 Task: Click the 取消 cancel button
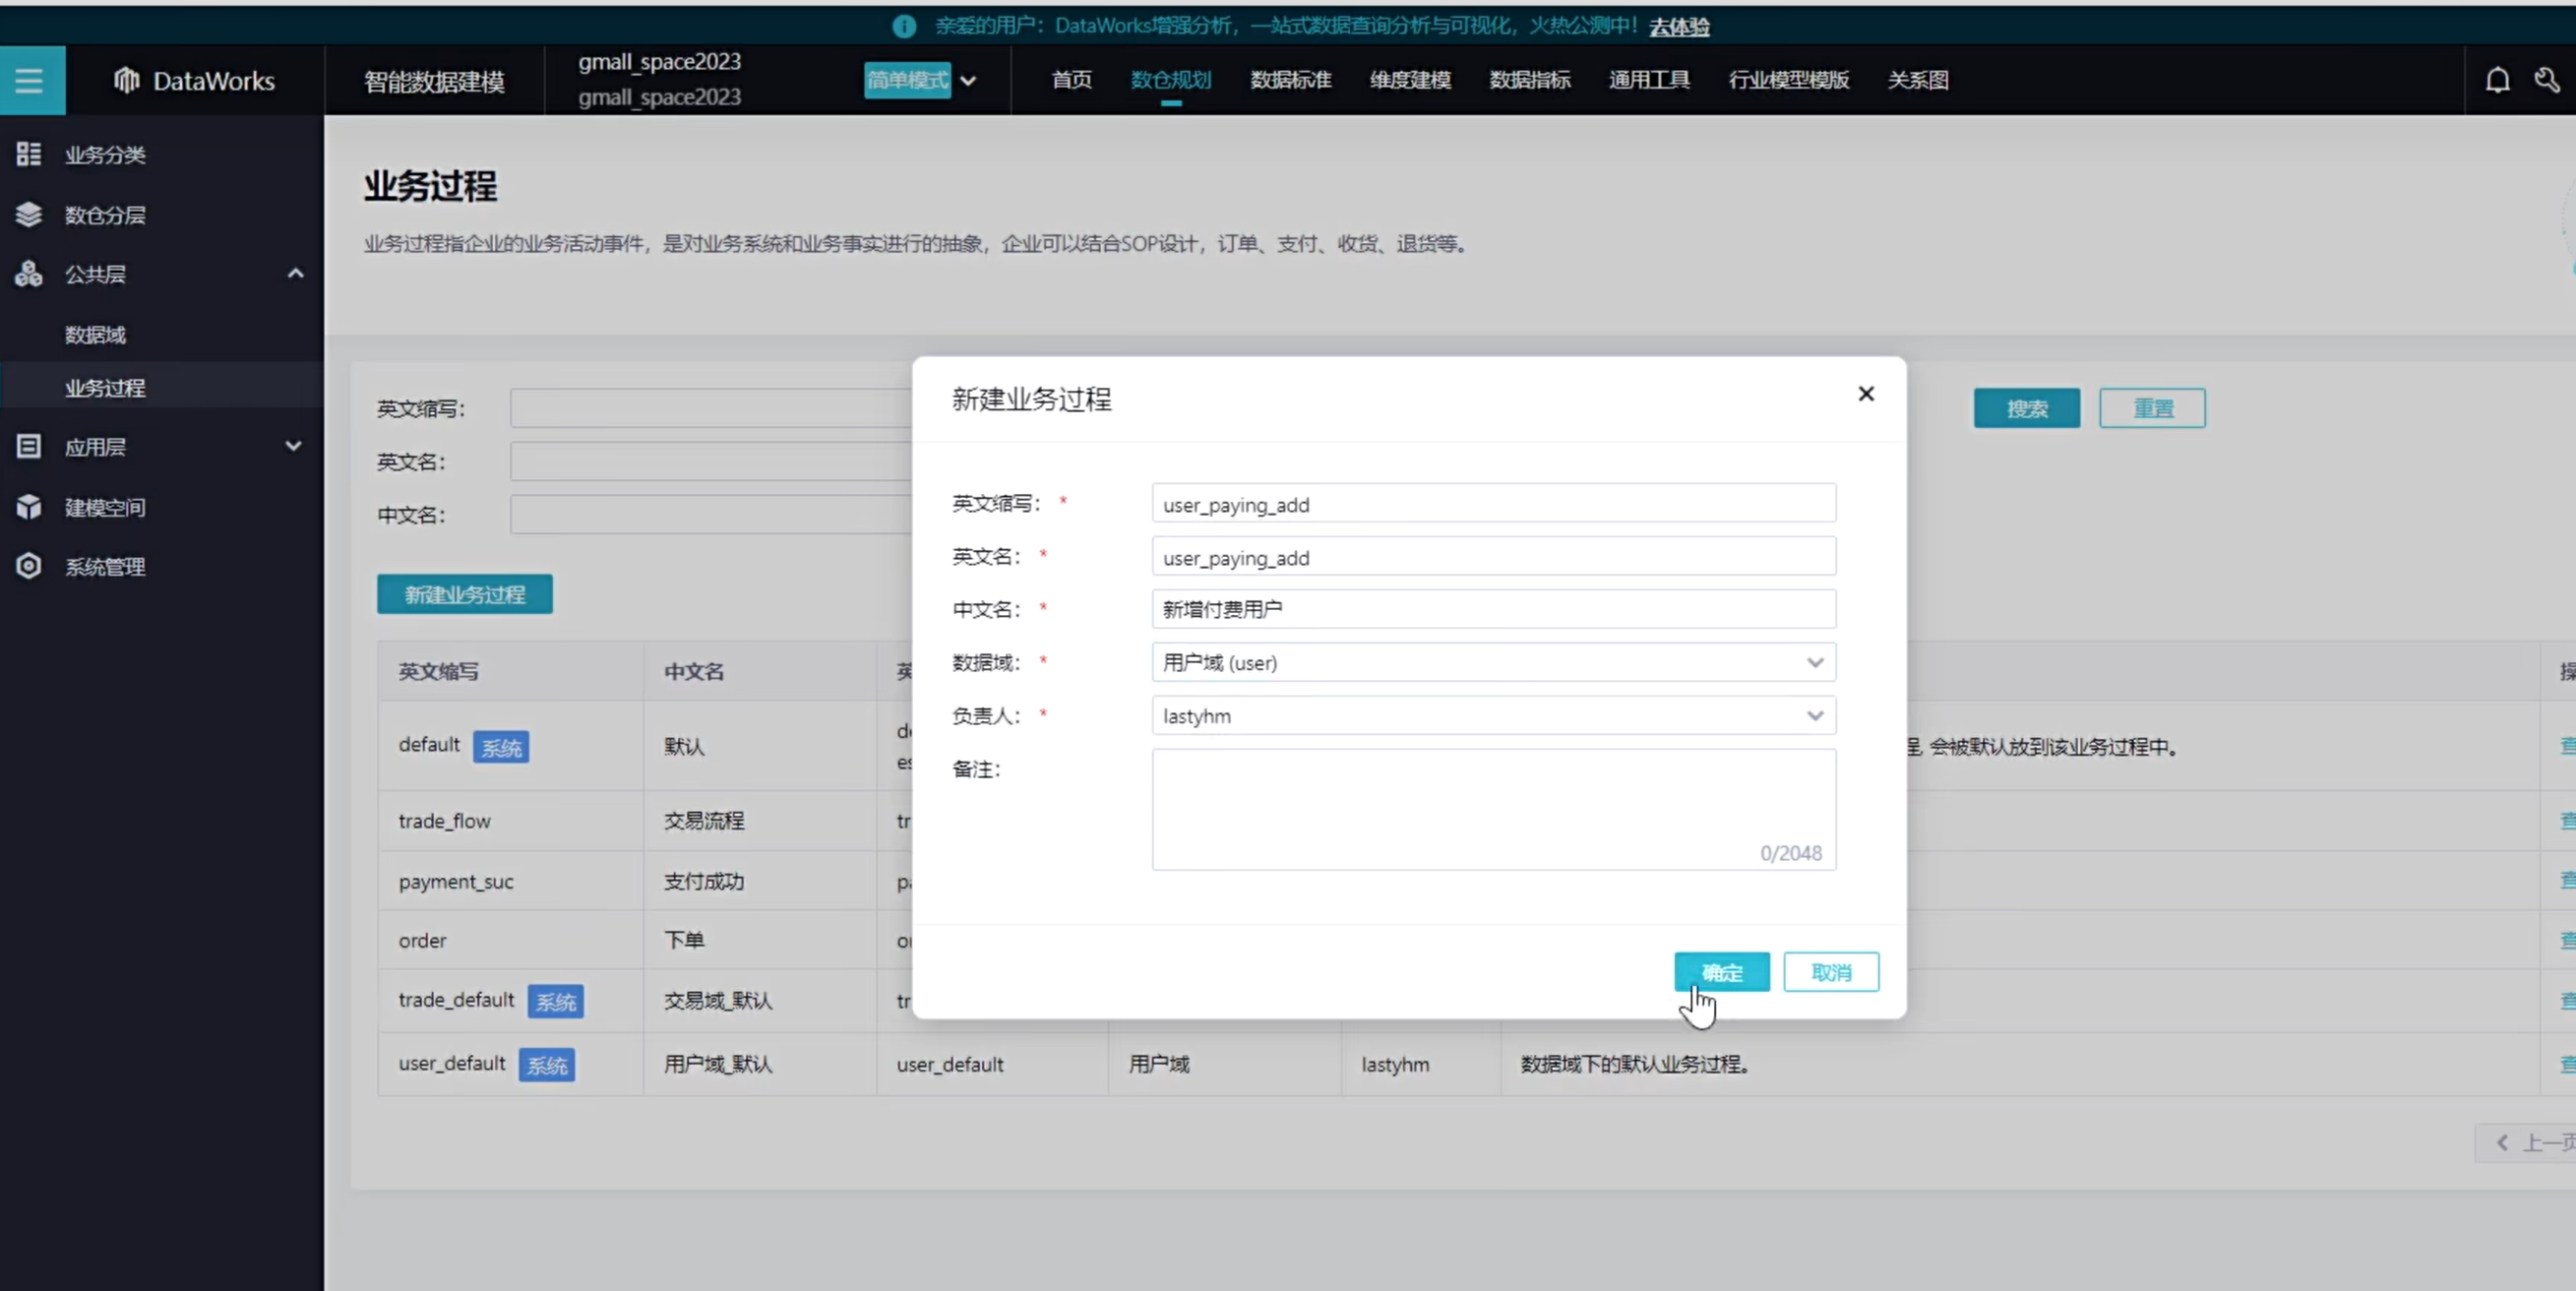1830,972
